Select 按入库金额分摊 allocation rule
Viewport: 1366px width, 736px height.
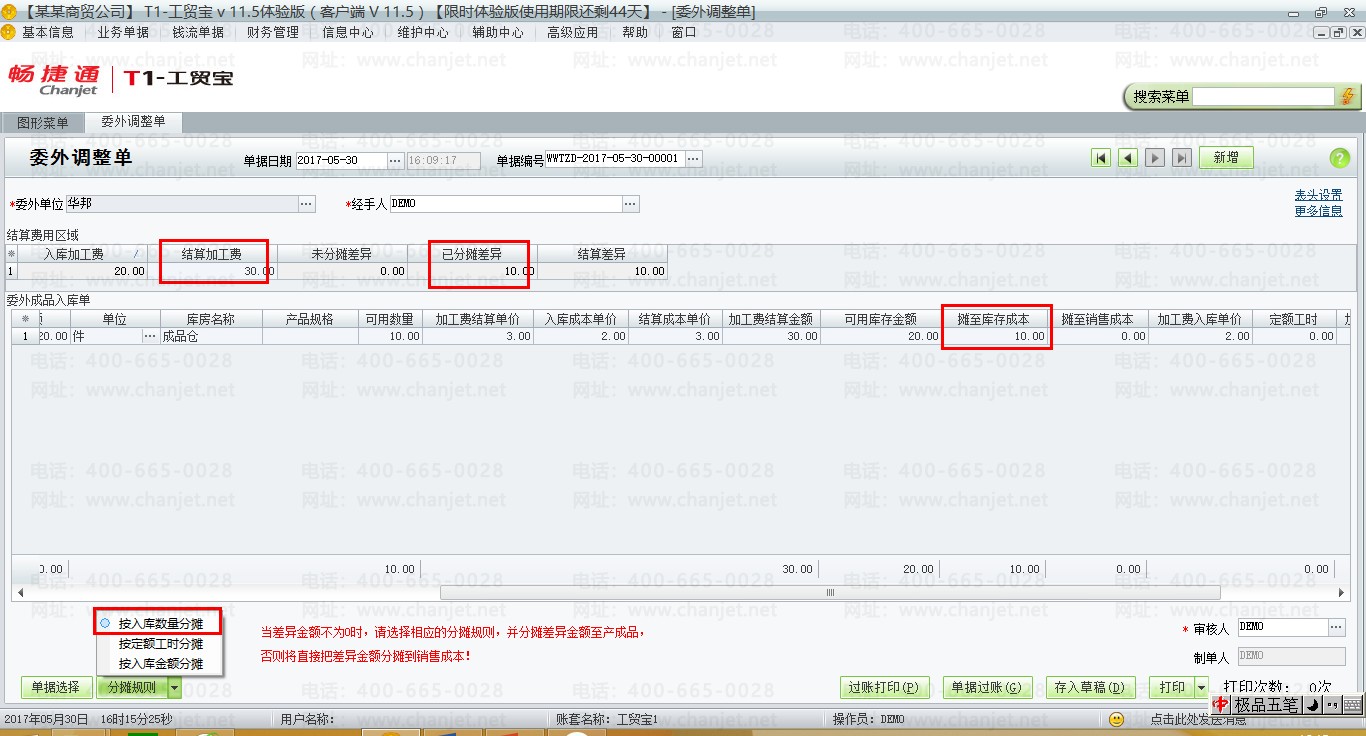tap(160, 664)
